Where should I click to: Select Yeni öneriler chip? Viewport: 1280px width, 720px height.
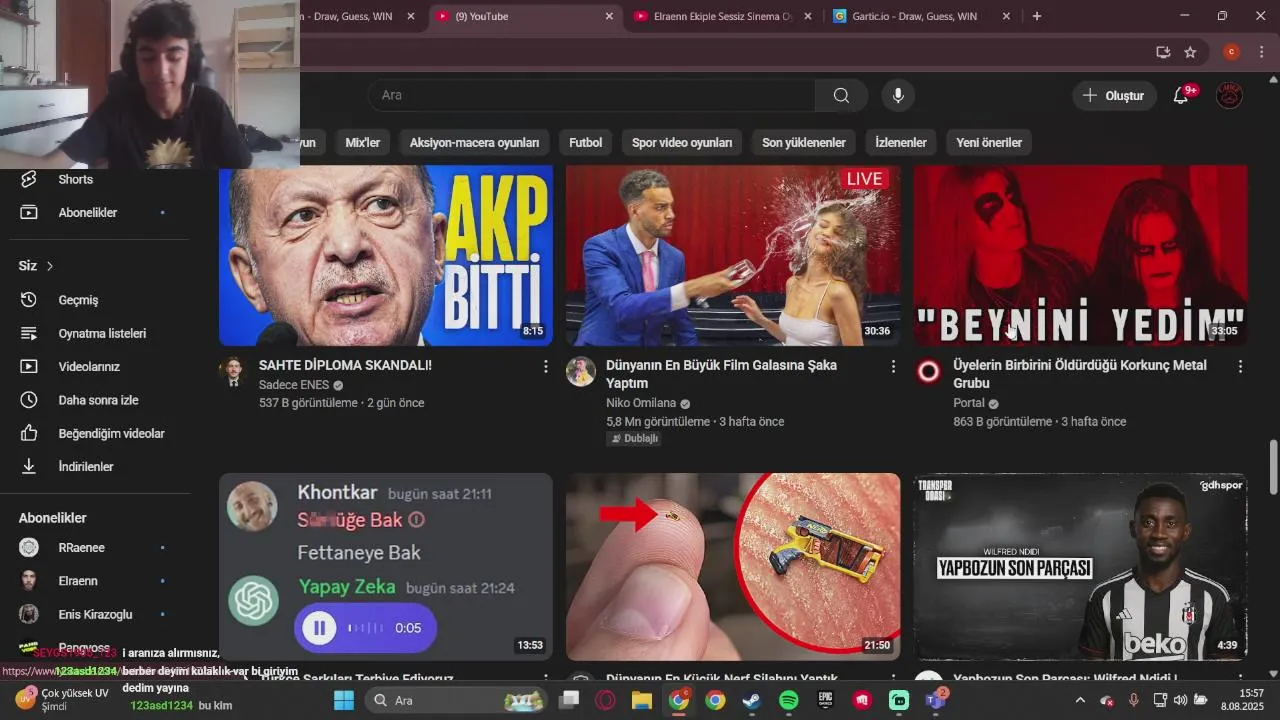pyautogui.click(x=989, y=142)
